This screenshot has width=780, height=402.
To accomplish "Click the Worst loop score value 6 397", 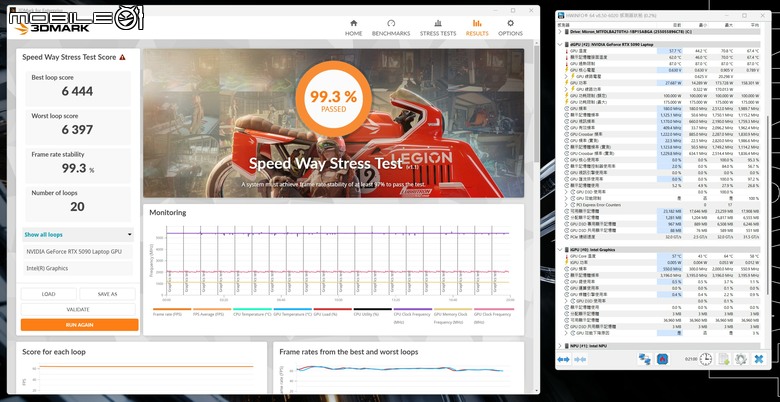I will pyautogui.click(x=78, y=129).
